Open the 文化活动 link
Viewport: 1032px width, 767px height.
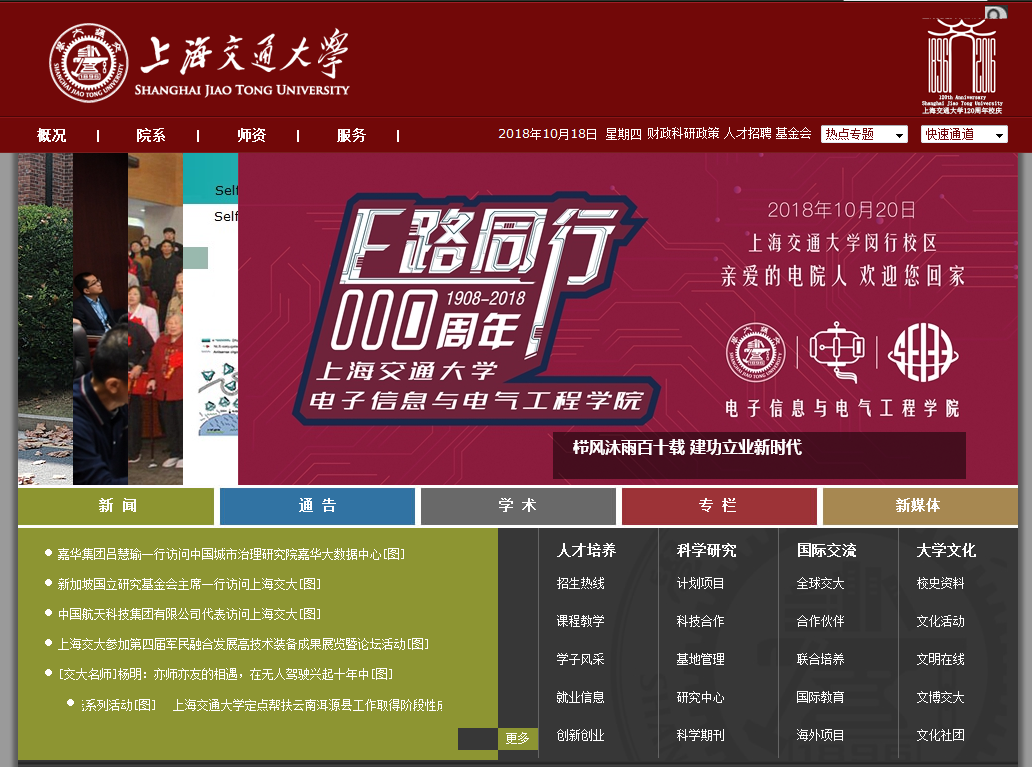[940, 621]
